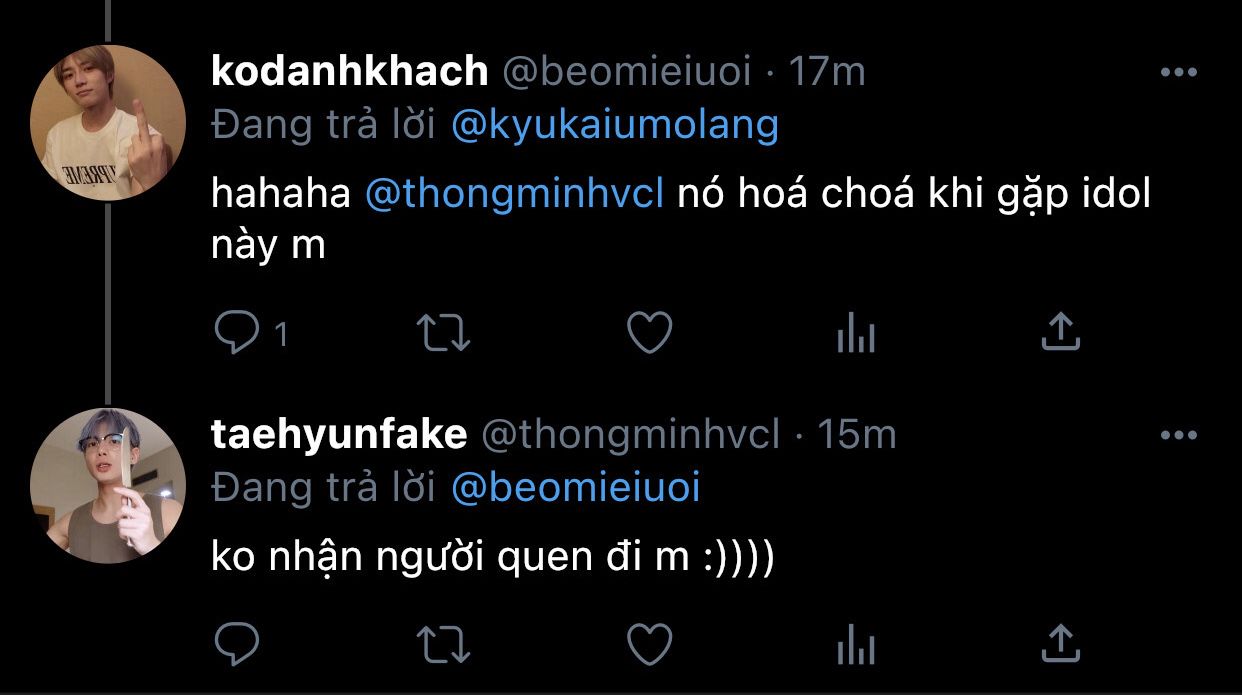Click the @thongminhvcl mention in tweet text
This screenshot has height=695, width=1242.
tap(515, 194)
